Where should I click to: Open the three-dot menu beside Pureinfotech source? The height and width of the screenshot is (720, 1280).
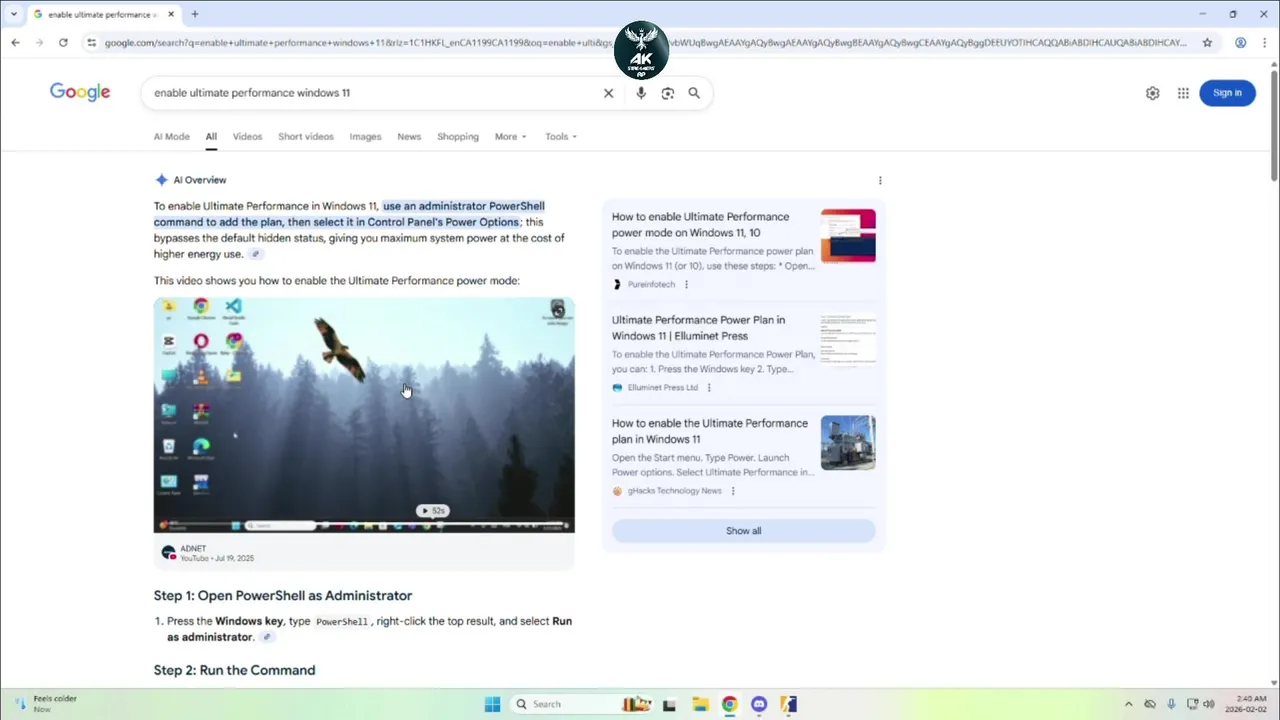pos(686,285)
